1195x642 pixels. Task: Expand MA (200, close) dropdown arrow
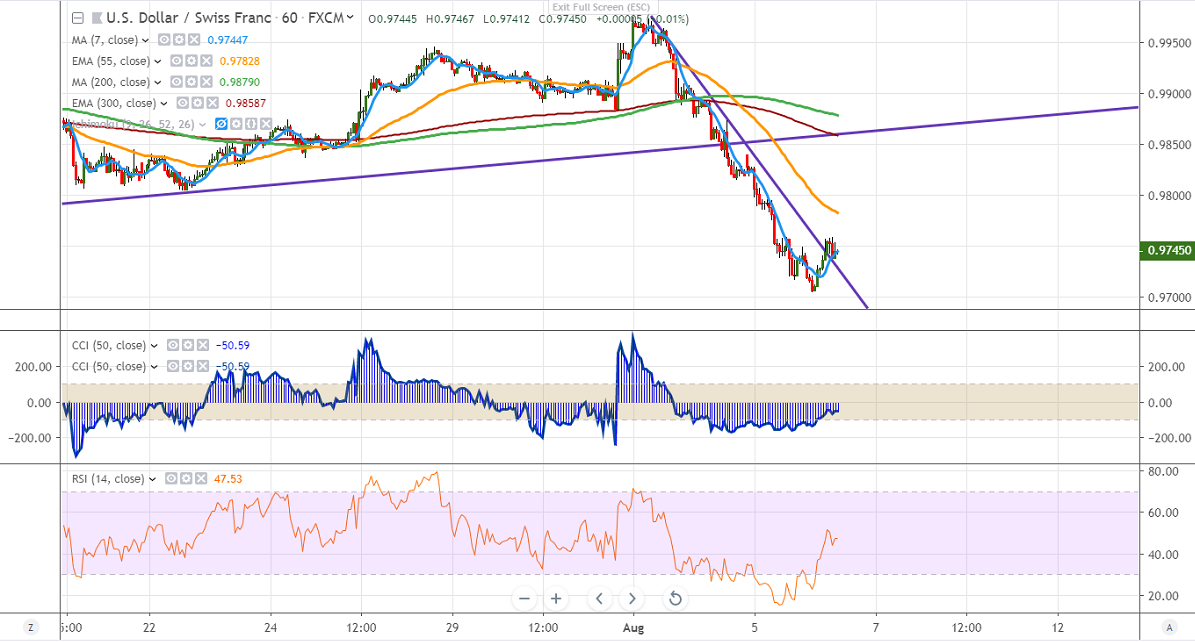(x=158, y=82)
